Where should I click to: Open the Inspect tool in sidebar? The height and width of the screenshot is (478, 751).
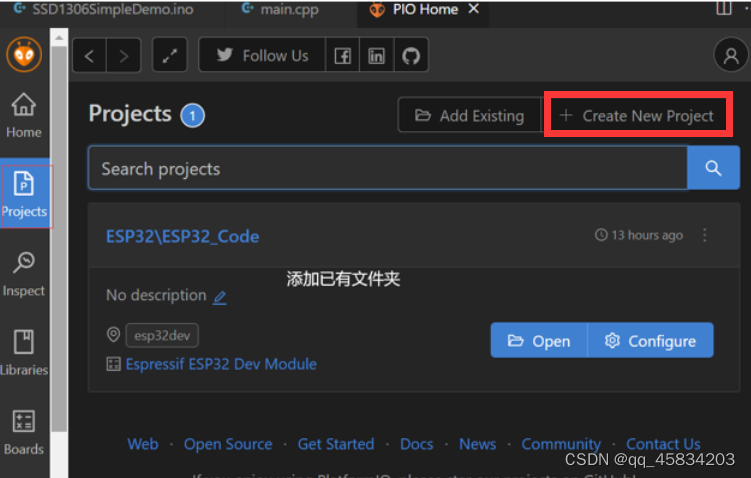[23, 274]
